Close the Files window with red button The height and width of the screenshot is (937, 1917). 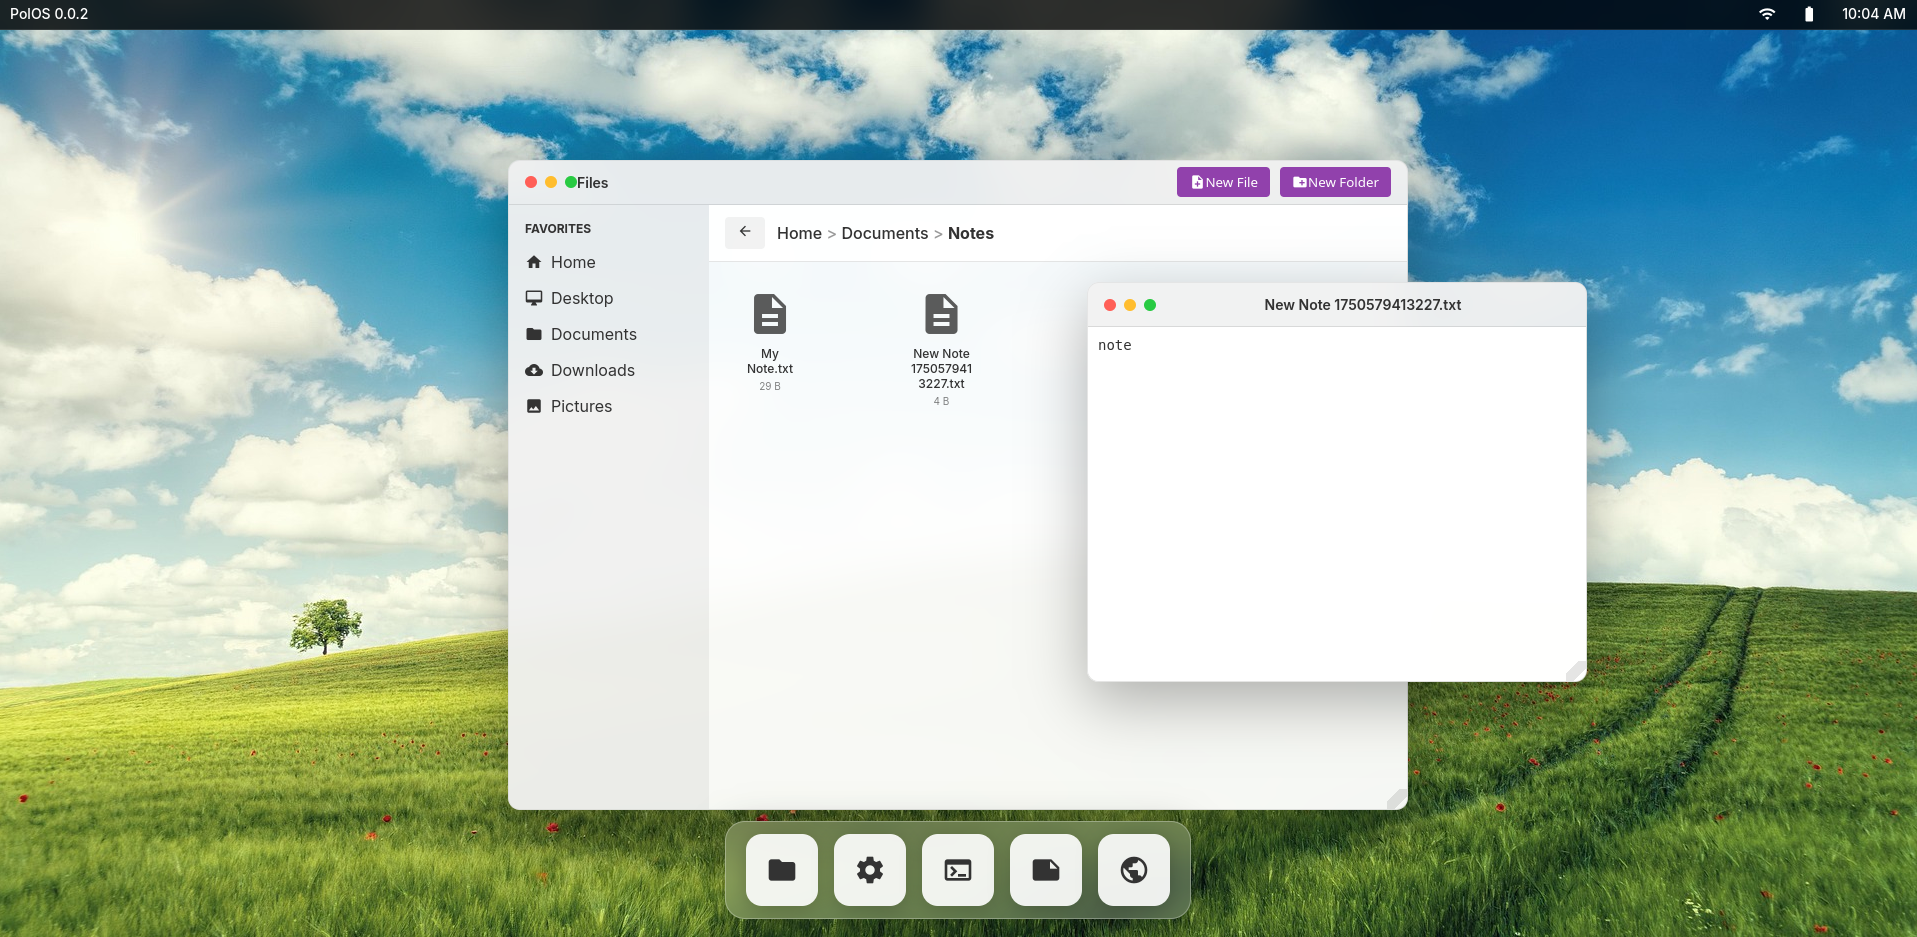(531, 182)
